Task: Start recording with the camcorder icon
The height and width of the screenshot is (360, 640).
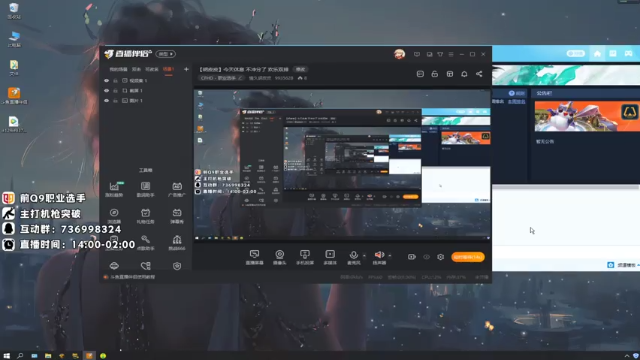Action: click(x=411, y=257)
